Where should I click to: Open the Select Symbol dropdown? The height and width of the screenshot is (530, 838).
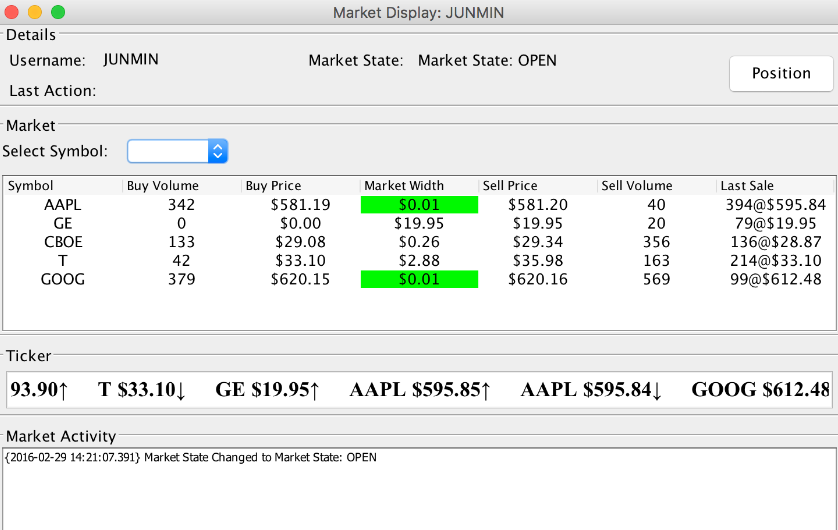pyautogui.click(x=177, y=151)
